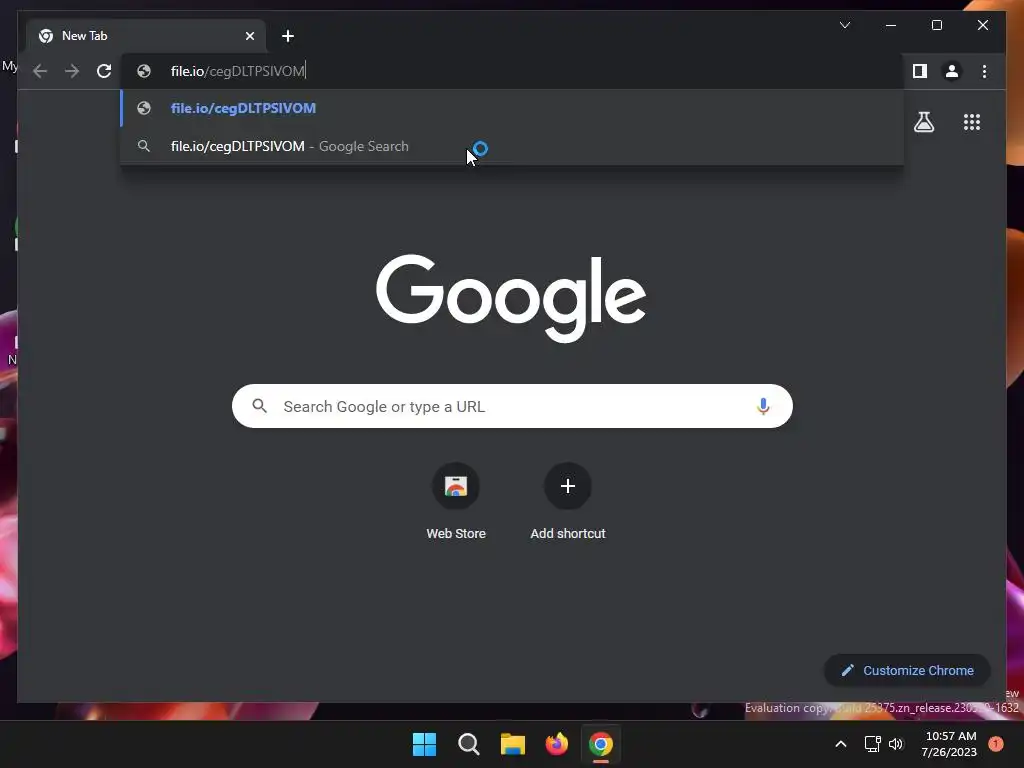The width and height of the screenshot is (1024, 768).
Task: Click Customize Chrome button
Action: click(x=908, y=671)
